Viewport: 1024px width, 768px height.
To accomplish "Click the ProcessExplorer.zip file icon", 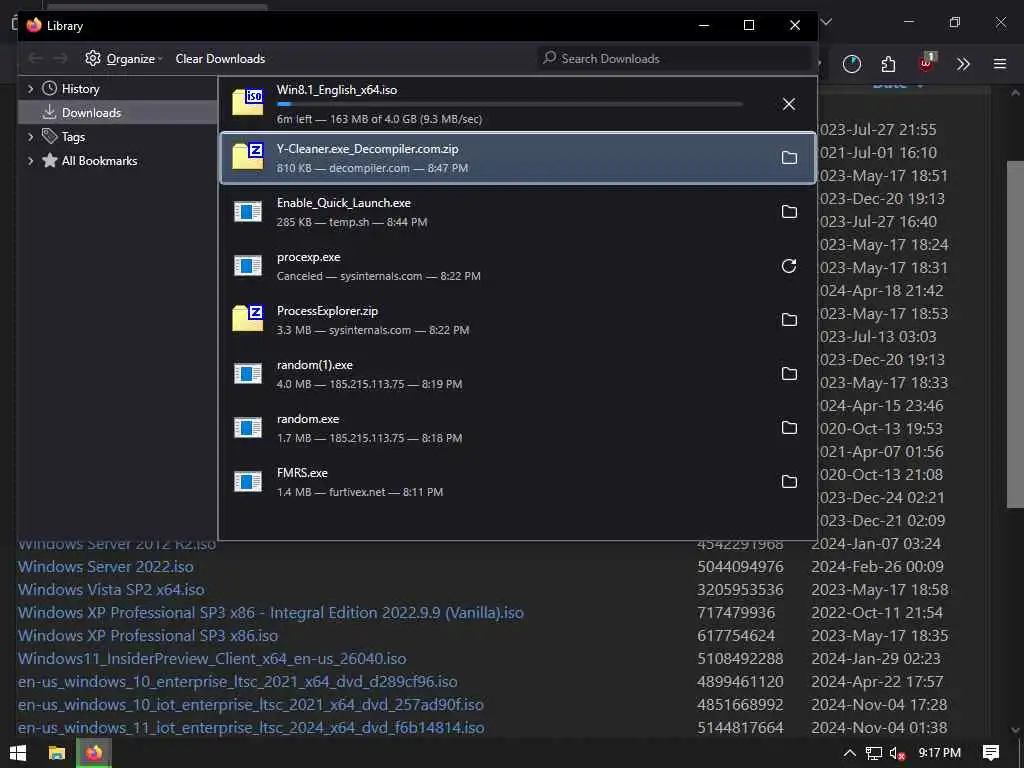I will tap(248, 319).
